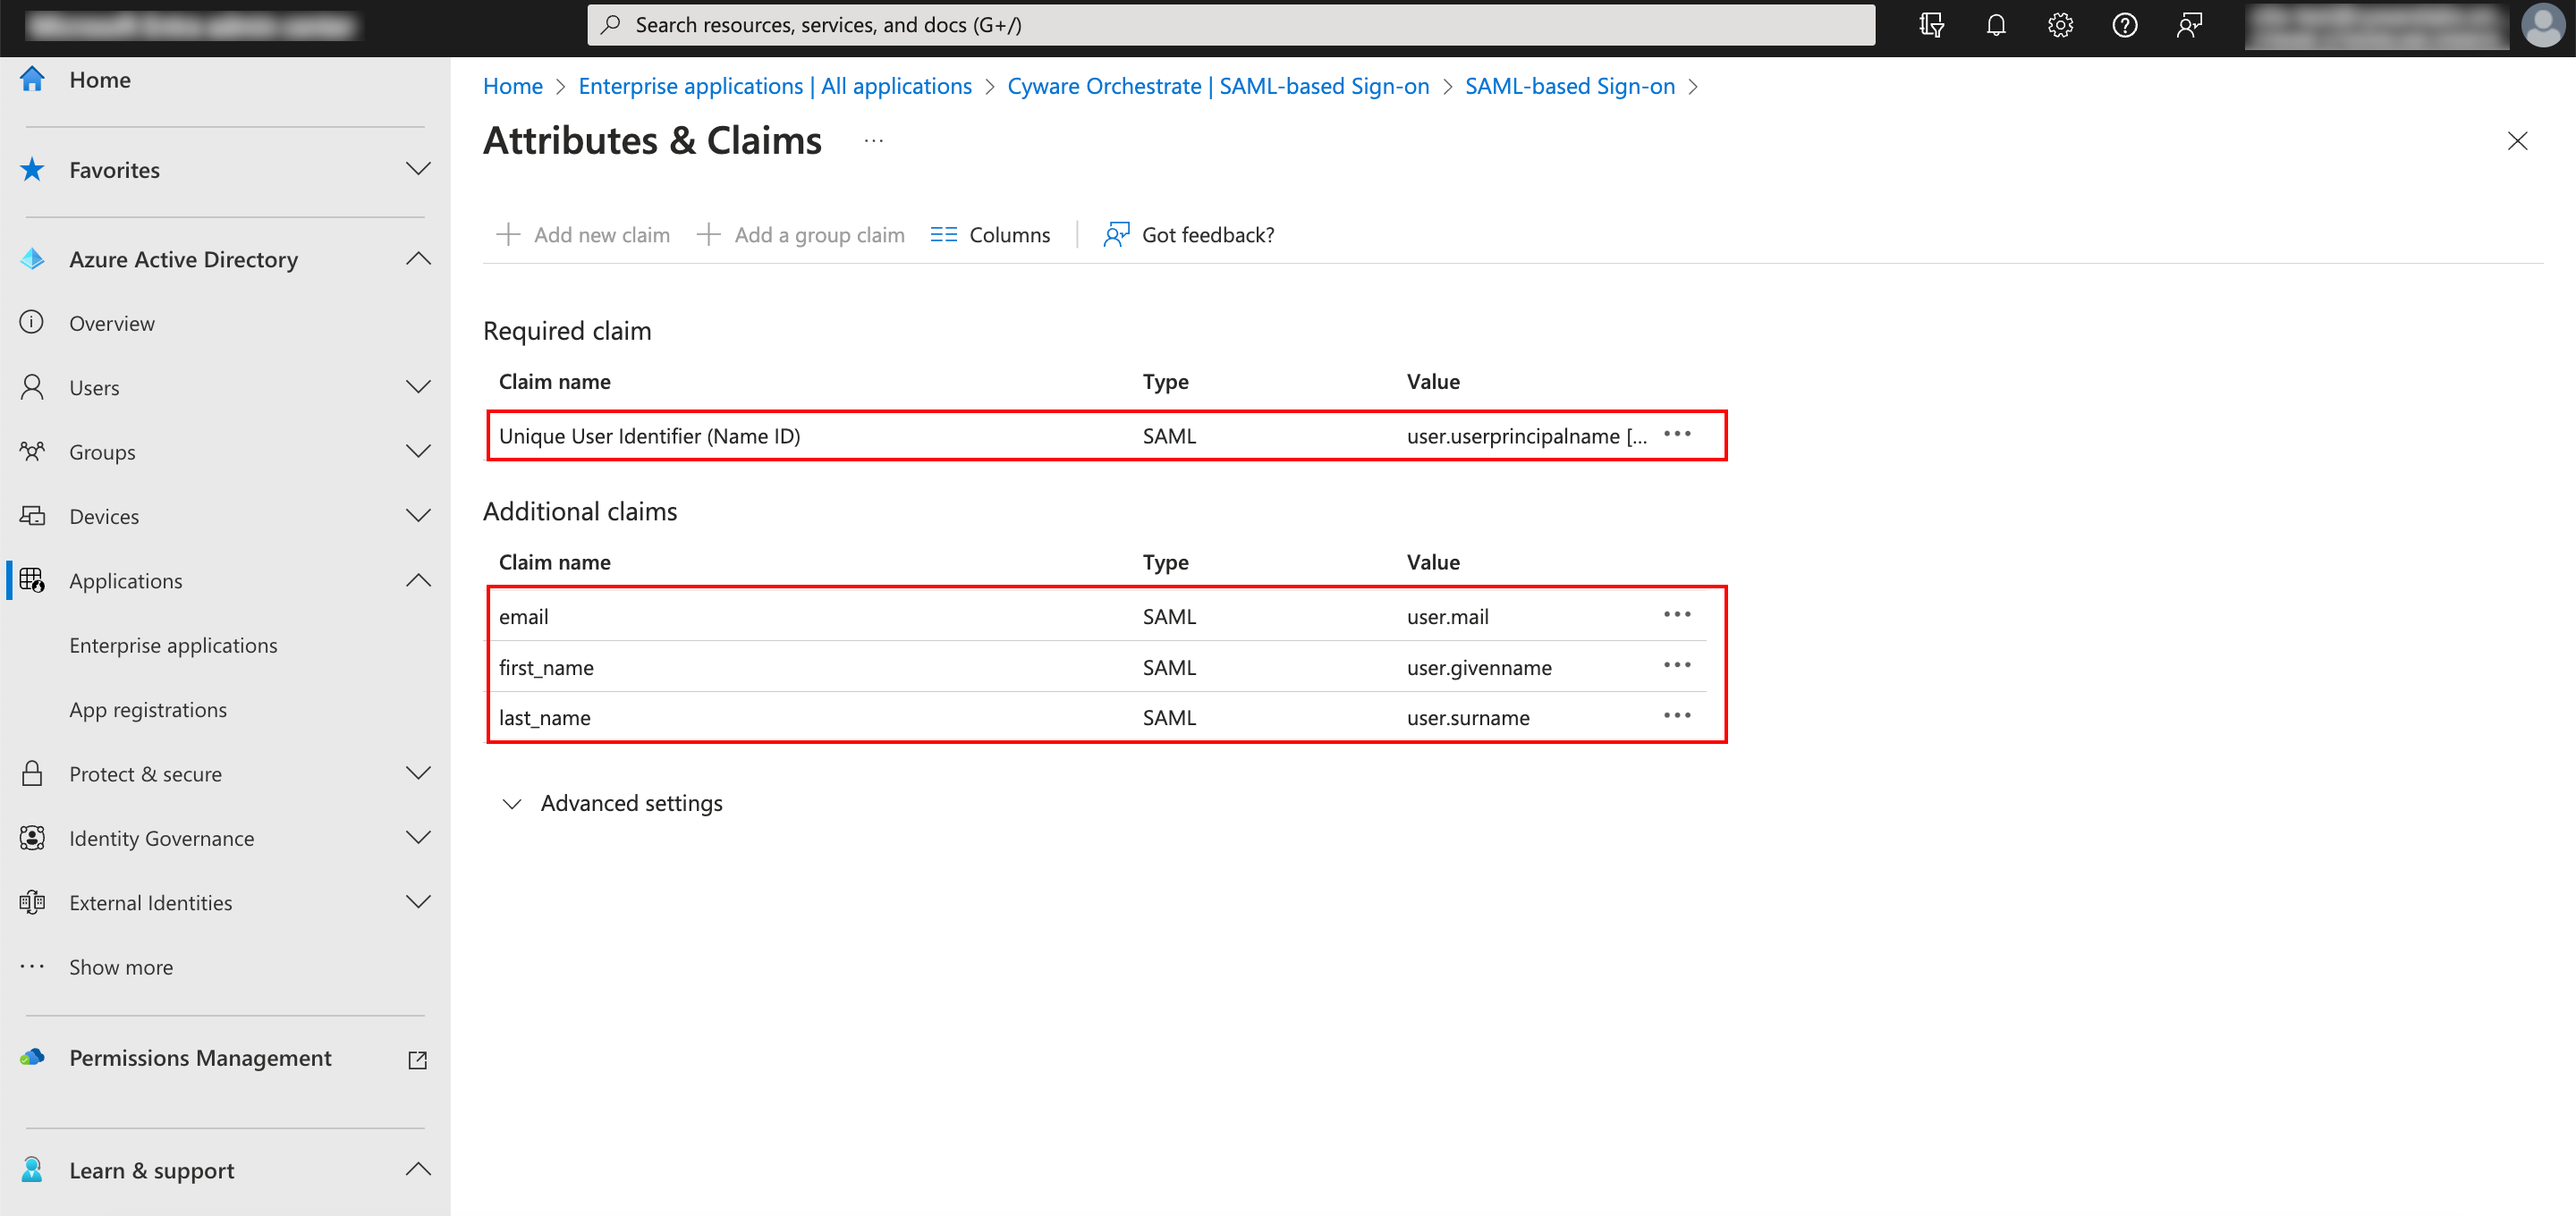Image resolution: width=2576 pixels, height=1216 pixels.
Task: Open Enterprise applications menu item
Action: pos(173,644)
